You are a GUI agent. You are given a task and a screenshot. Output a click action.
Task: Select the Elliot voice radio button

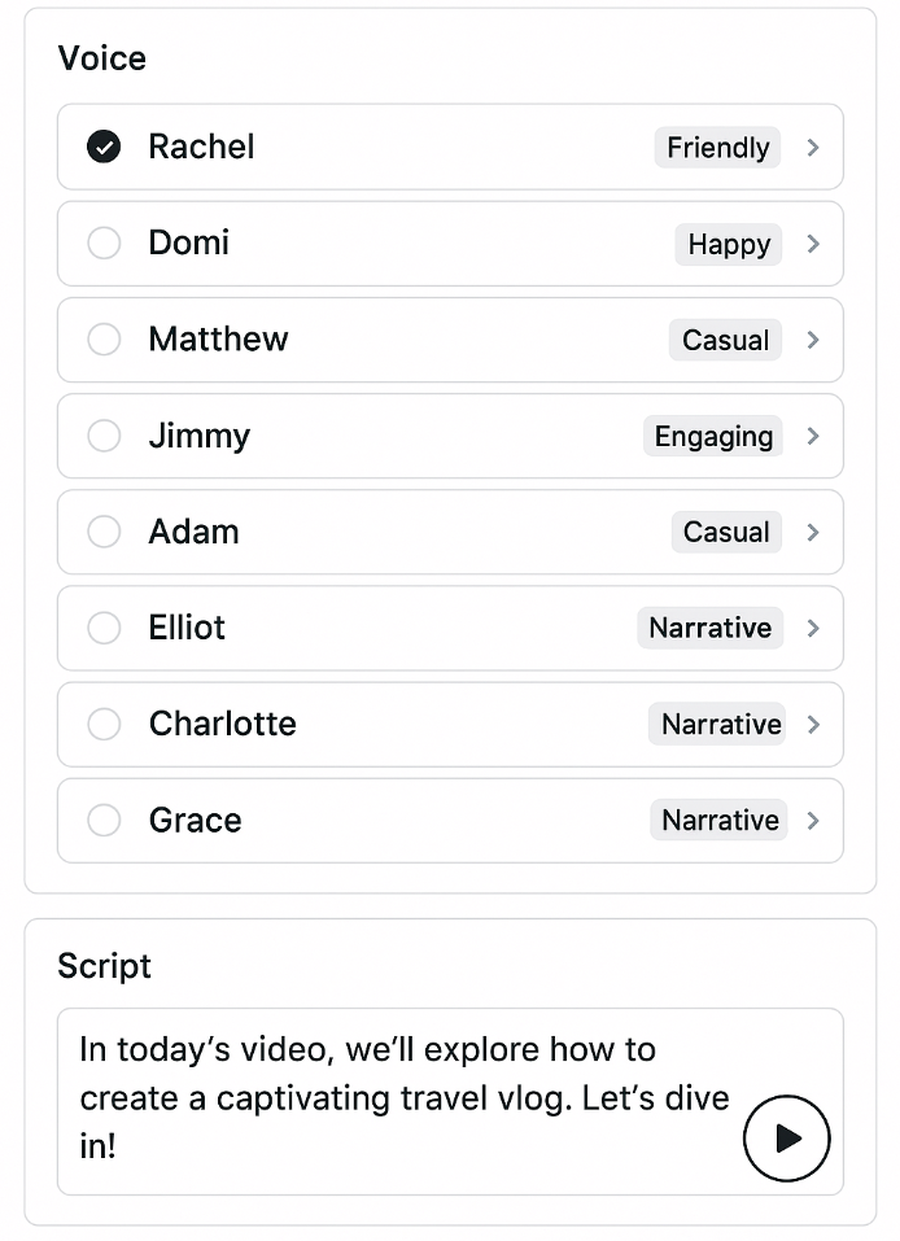click(104, 627)
